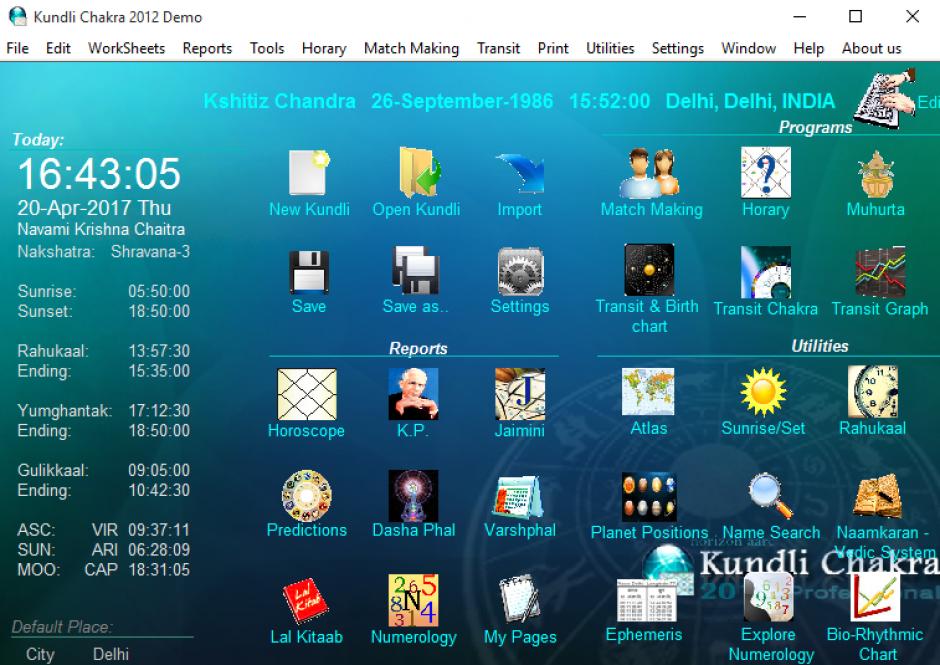940x665 pixels.
Task: Open the Name Search magnifier icon
Action: point(770,495)
